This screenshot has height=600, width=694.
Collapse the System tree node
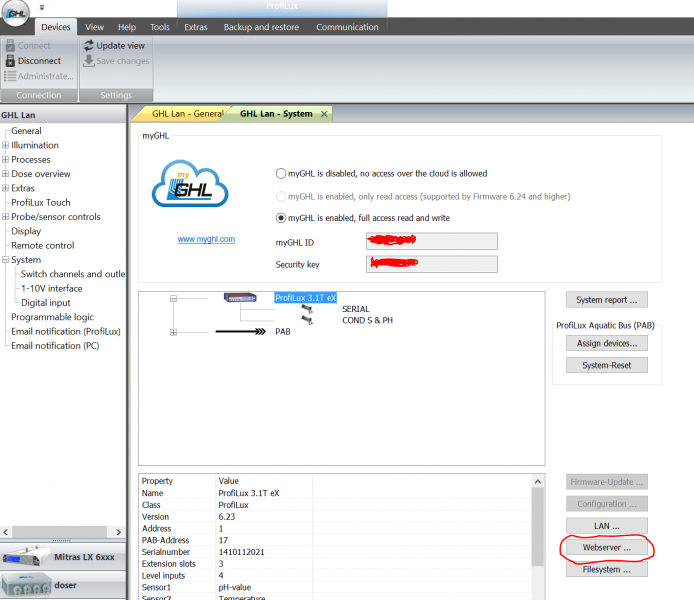[6, 260]
